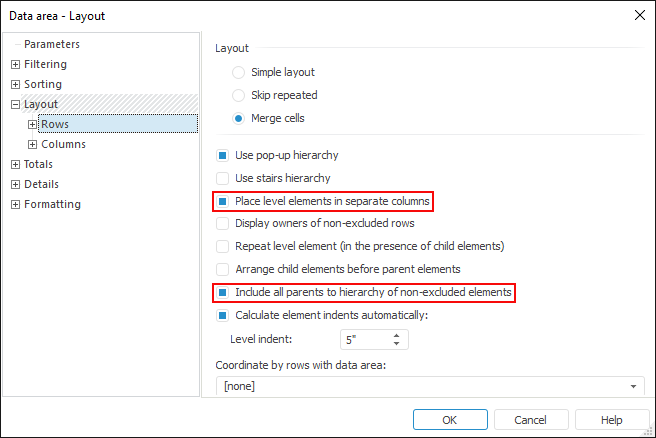Image resolution: width=656 pixels, height=438 pixels.
Task: Enable Use stairs hierarchy checkbox
Action: point(223,179)
